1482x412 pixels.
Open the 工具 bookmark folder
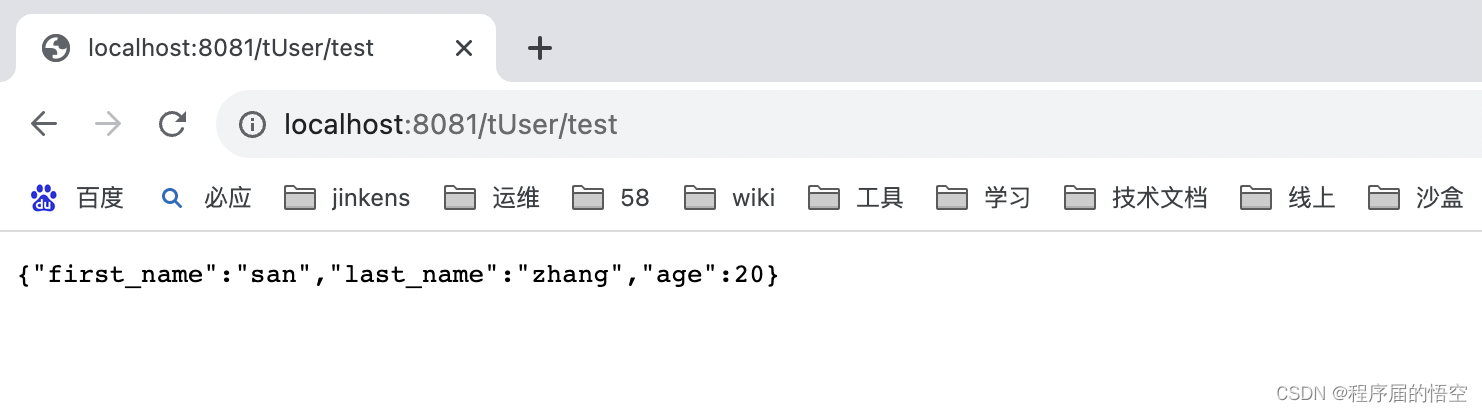point(856,198)
